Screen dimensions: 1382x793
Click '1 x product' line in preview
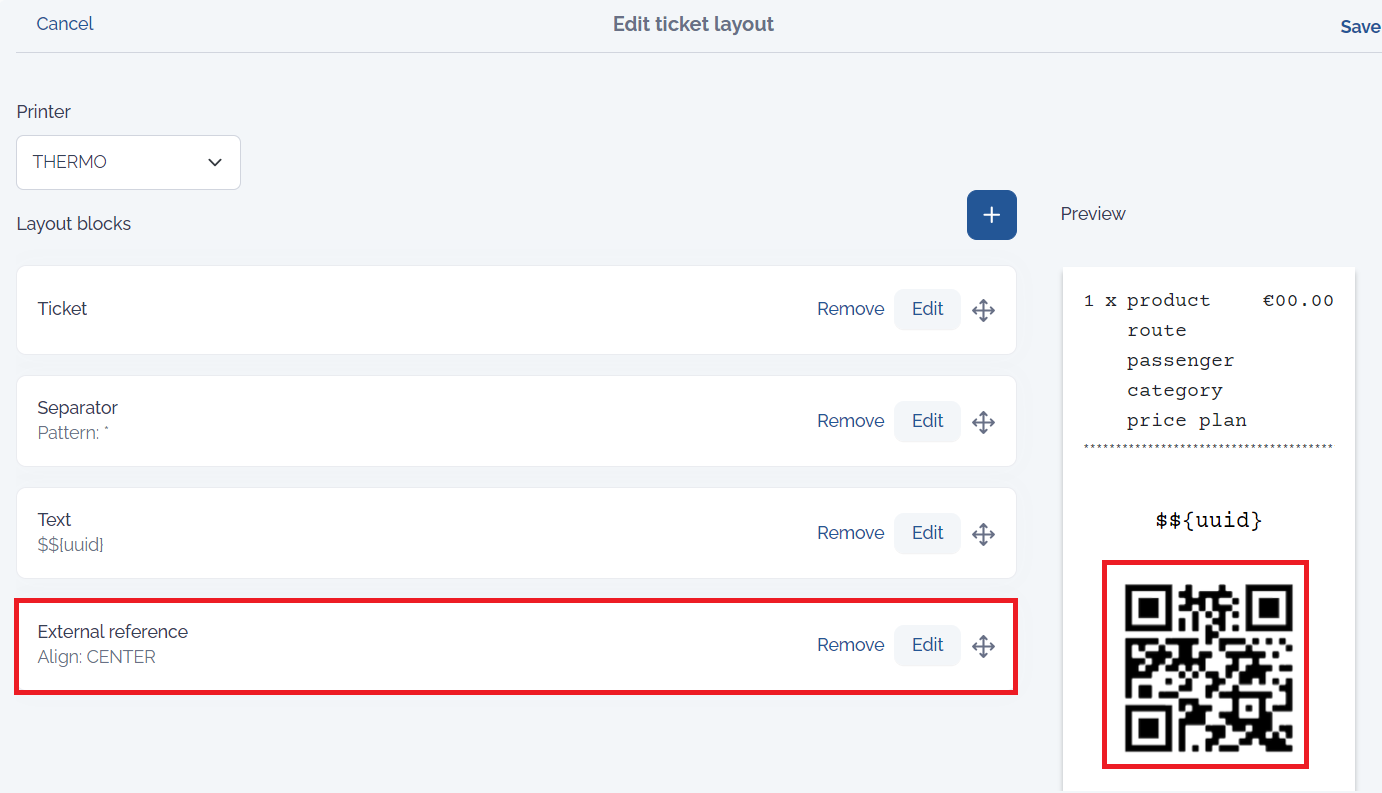[1147, 300]
